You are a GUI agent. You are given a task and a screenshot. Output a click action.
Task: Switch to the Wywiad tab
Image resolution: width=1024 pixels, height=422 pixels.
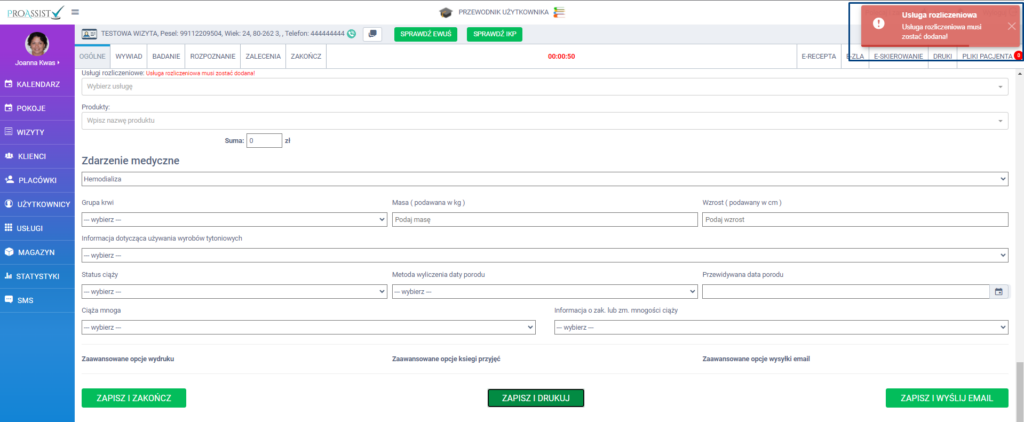(129, 56)
